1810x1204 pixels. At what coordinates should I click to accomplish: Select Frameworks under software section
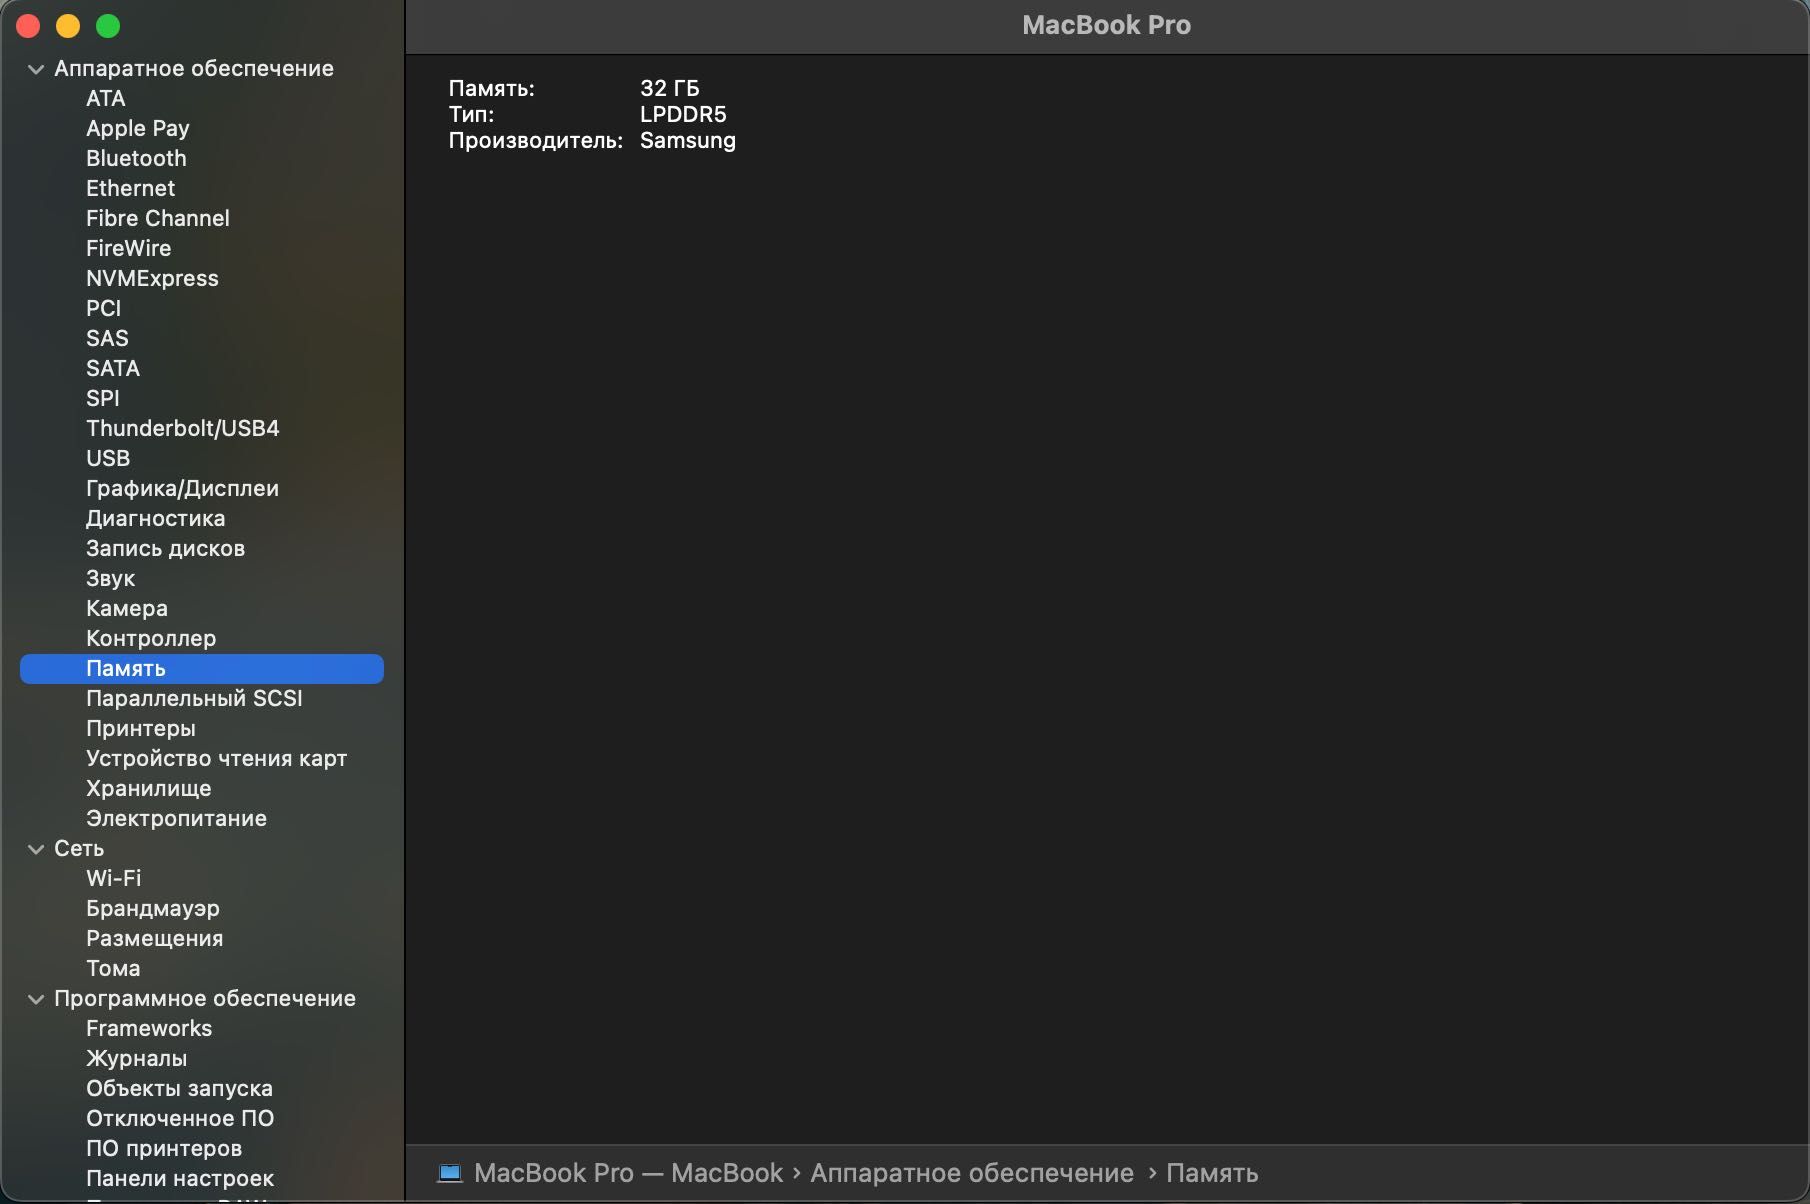click(149, 1028)
